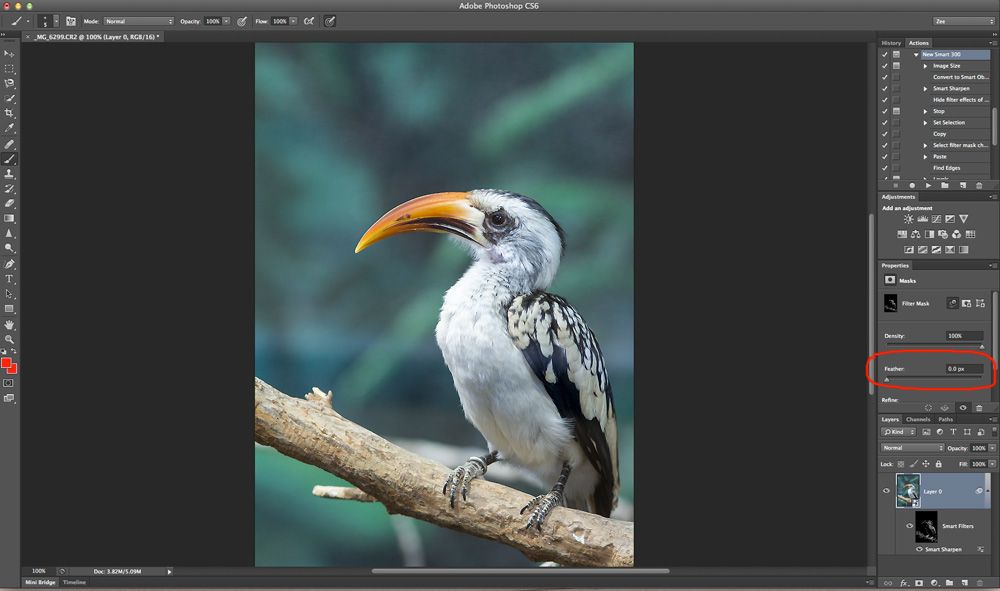Select the Eyedropper tool
Viewport: 1000px width, 591px height.
pos(10,128)
